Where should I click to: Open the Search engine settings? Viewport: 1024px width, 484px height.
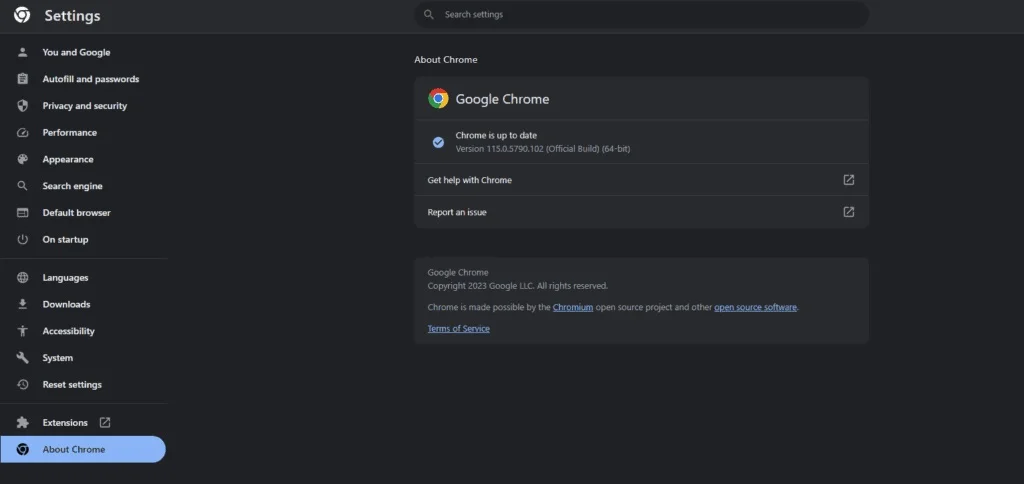click(72, 186)
